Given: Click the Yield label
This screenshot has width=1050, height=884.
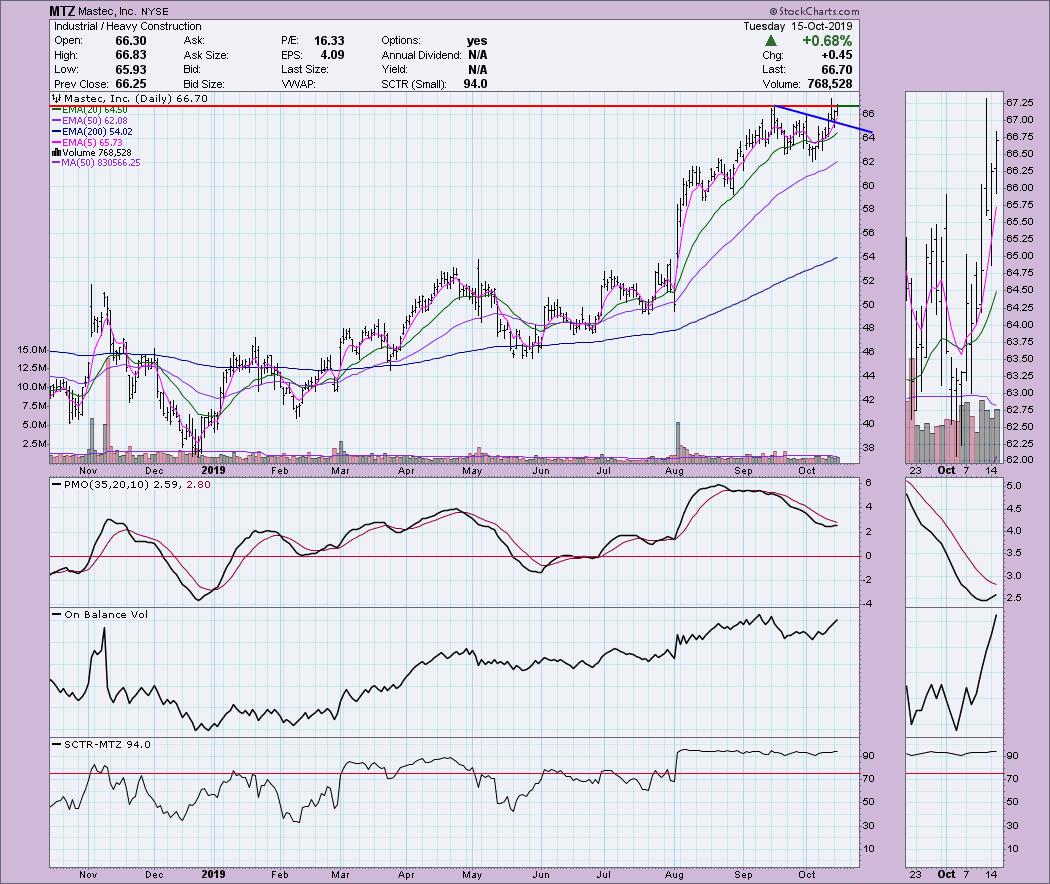Looking at the screenshot, I should 396,70.
